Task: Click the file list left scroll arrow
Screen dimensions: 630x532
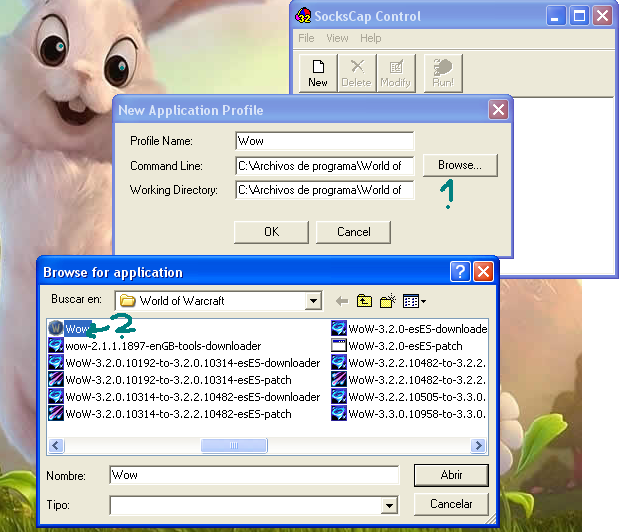Action: (x=56, y=446)
